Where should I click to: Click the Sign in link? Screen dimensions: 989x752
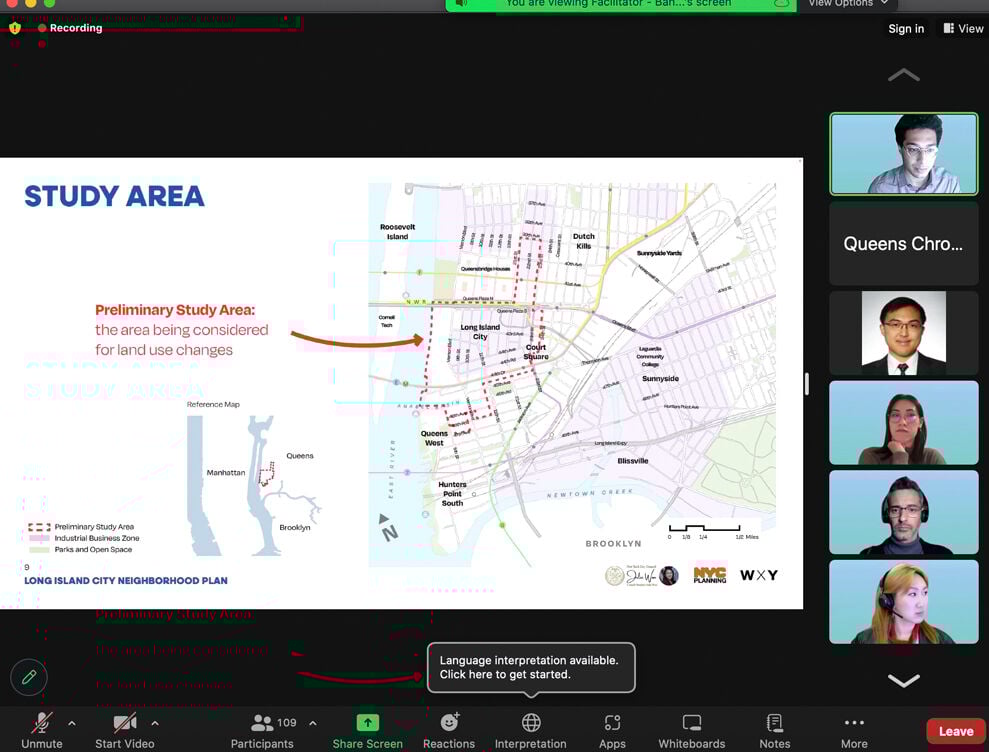[x=906, y=29]
